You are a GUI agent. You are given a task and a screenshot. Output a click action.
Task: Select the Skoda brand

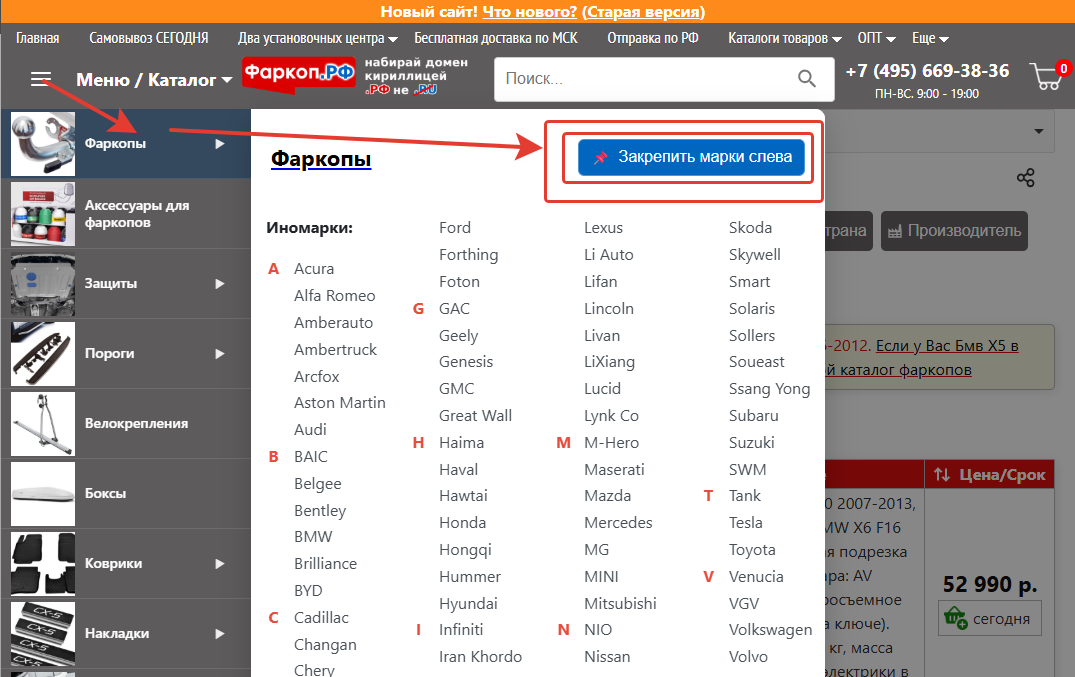coord(750,228)
